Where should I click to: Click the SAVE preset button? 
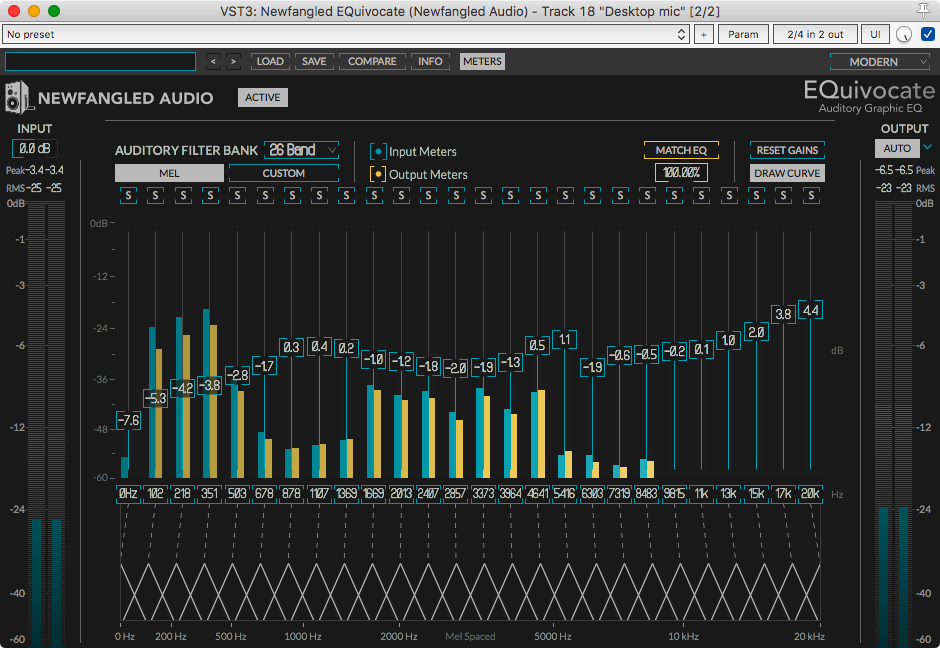[x=314, y=61]
